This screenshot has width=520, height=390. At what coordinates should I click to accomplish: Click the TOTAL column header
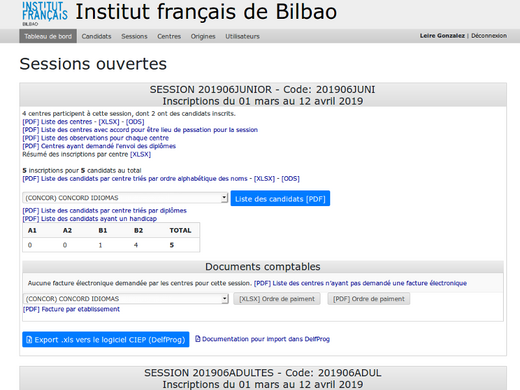tap(180, 230)
